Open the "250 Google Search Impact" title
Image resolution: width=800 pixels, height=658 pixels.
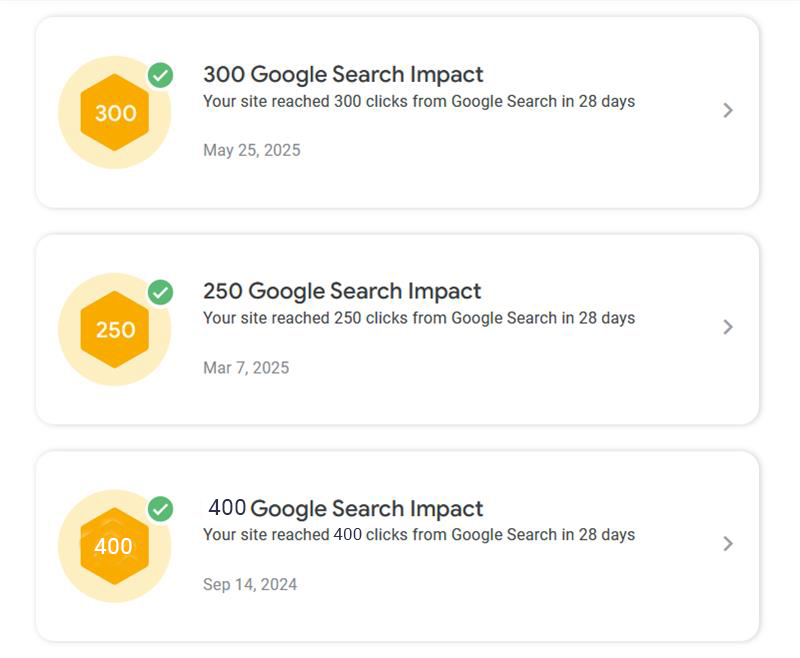tap(342, 291)
